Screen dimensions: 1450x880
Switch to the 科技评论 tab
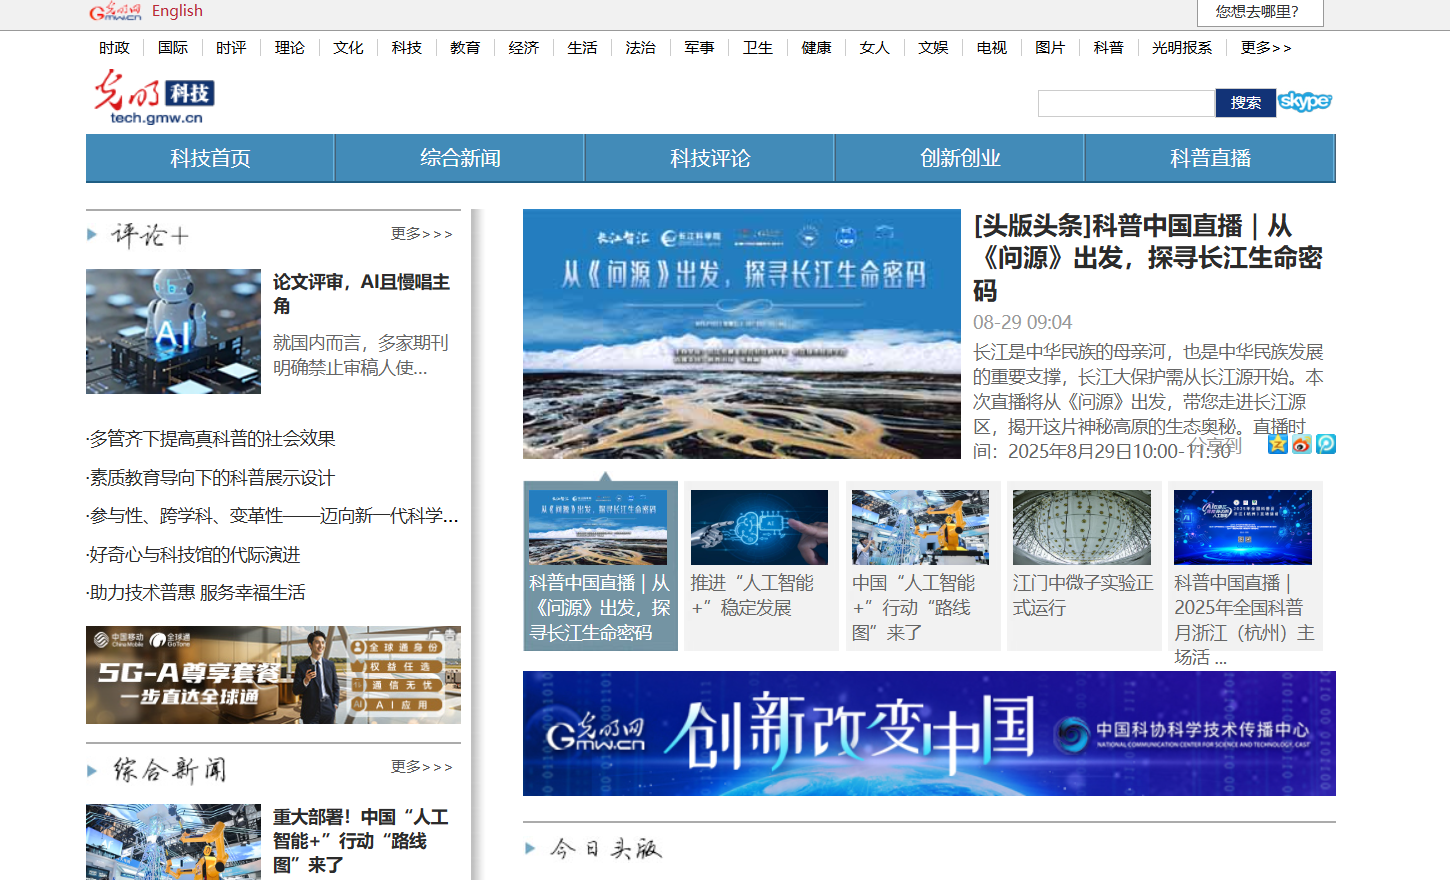click(x=710, y=158)
